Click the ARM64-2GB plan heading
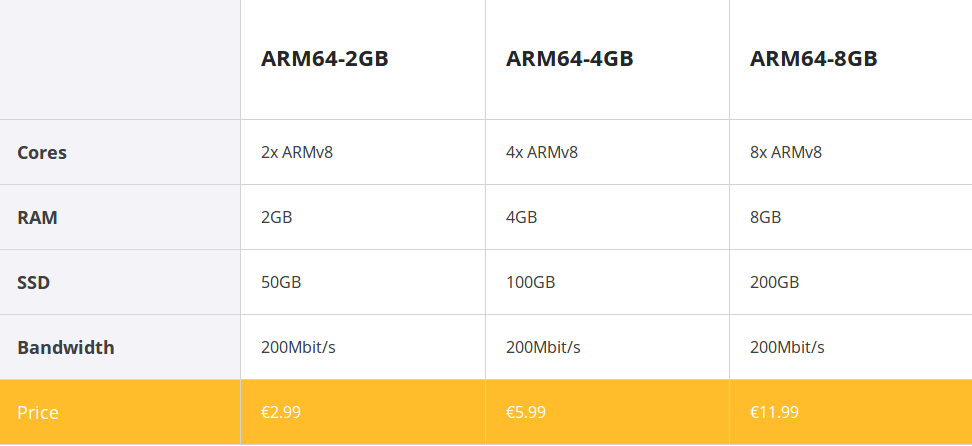 pyautogui.click(x=324, y=59)
